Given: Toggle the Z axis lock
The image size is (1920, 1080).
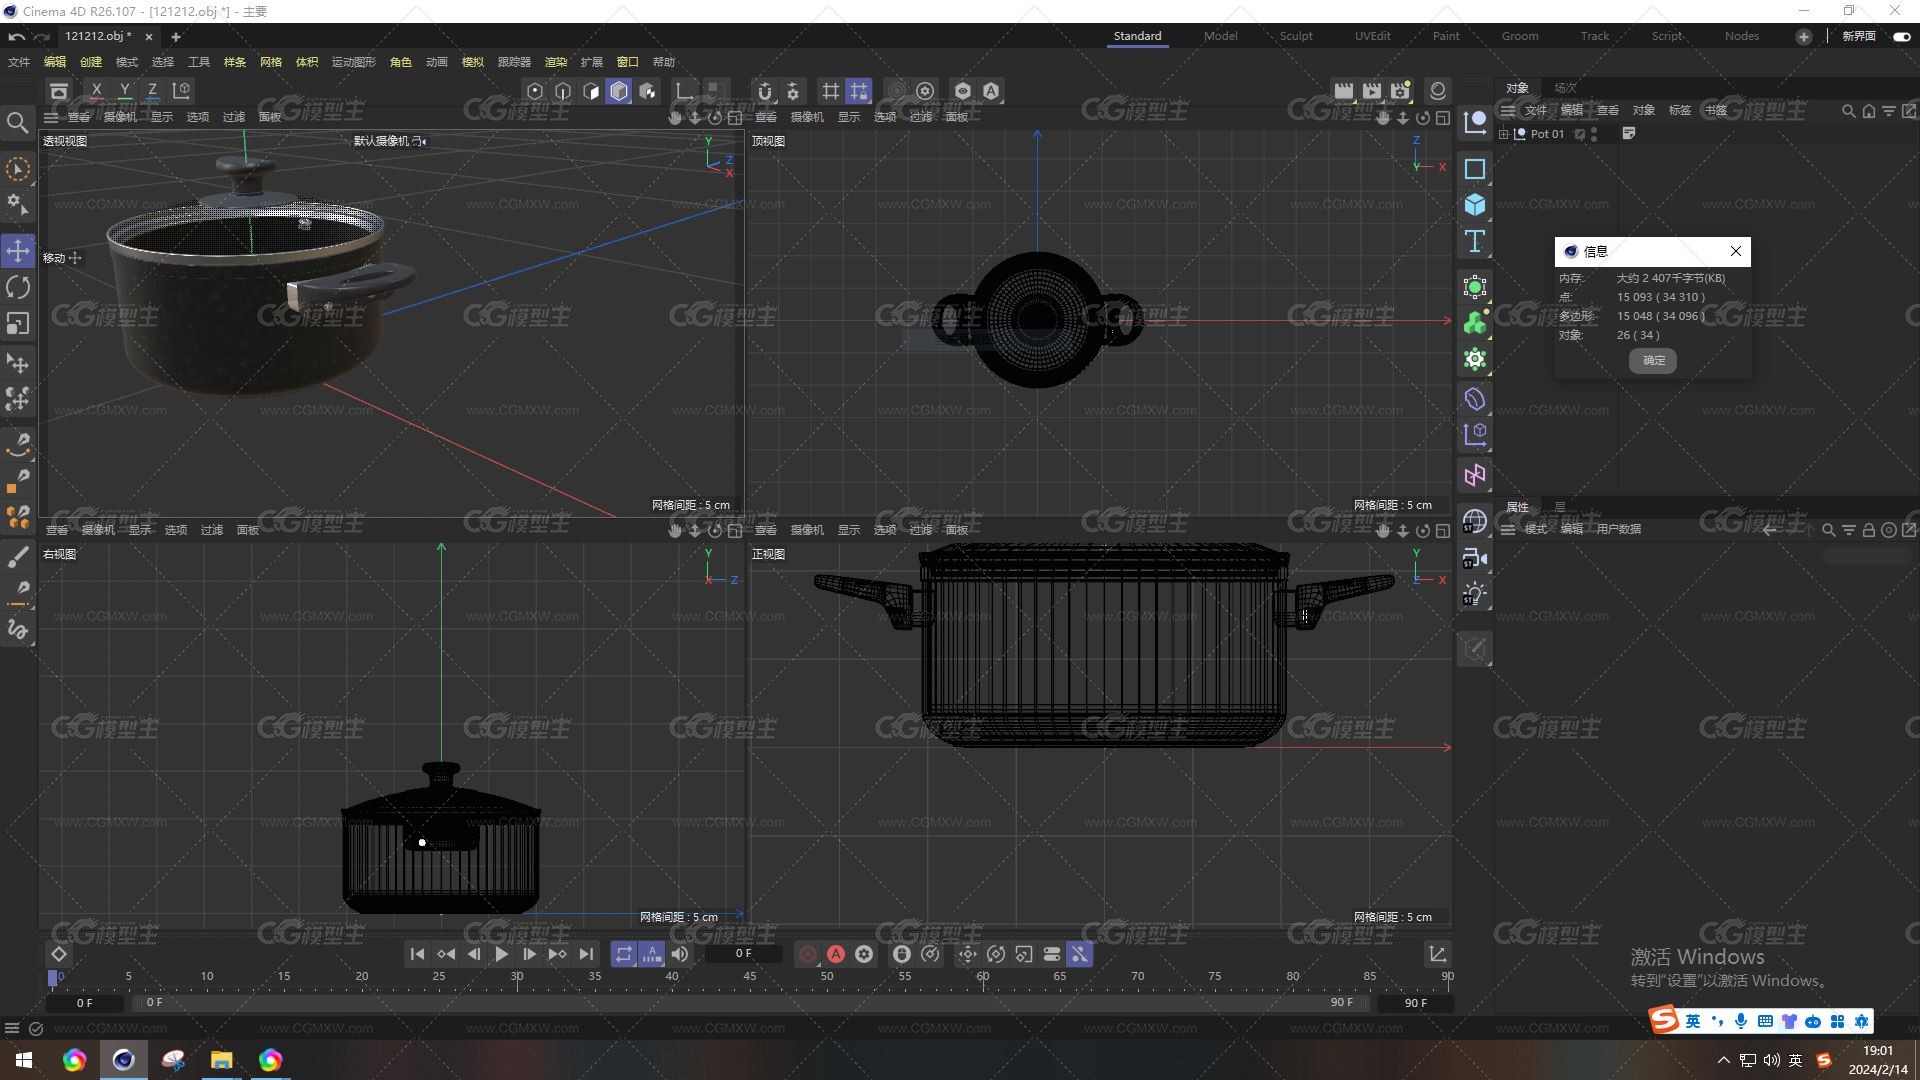Looking at the screenshot, I should 152,91.
